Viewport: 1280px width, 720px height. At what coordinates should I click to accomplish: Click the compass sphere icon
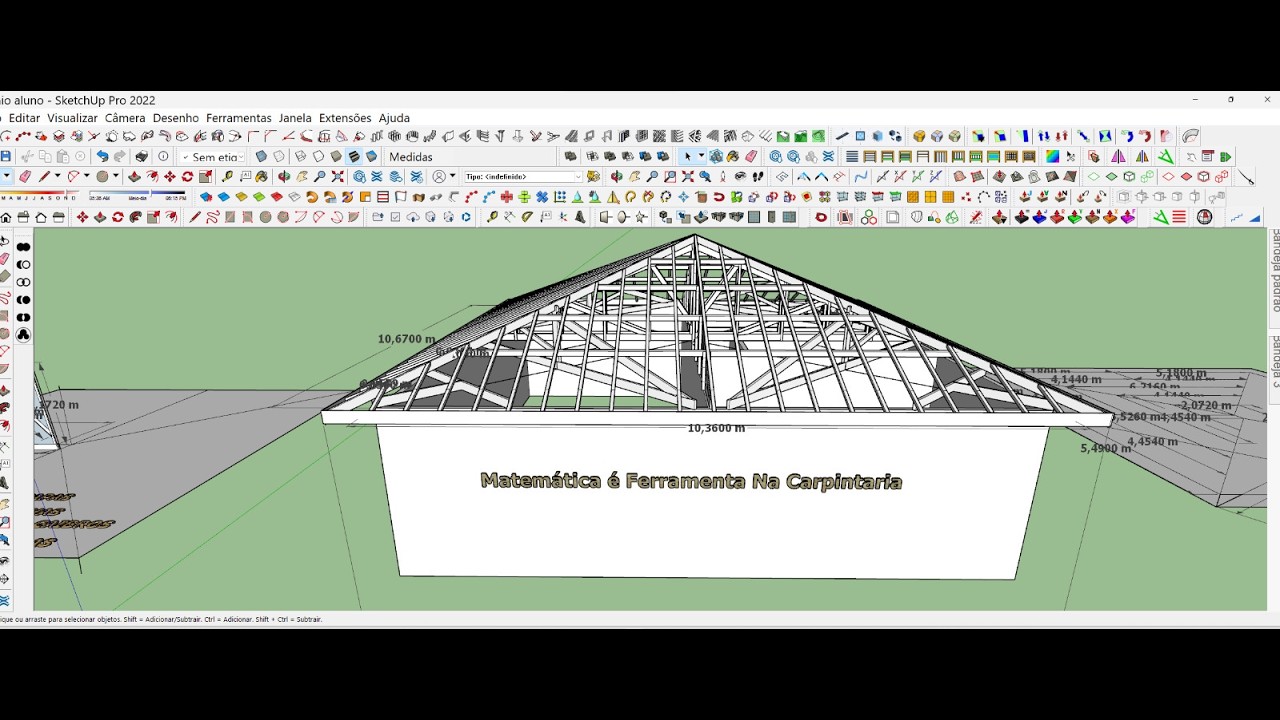coord(1205,217)
